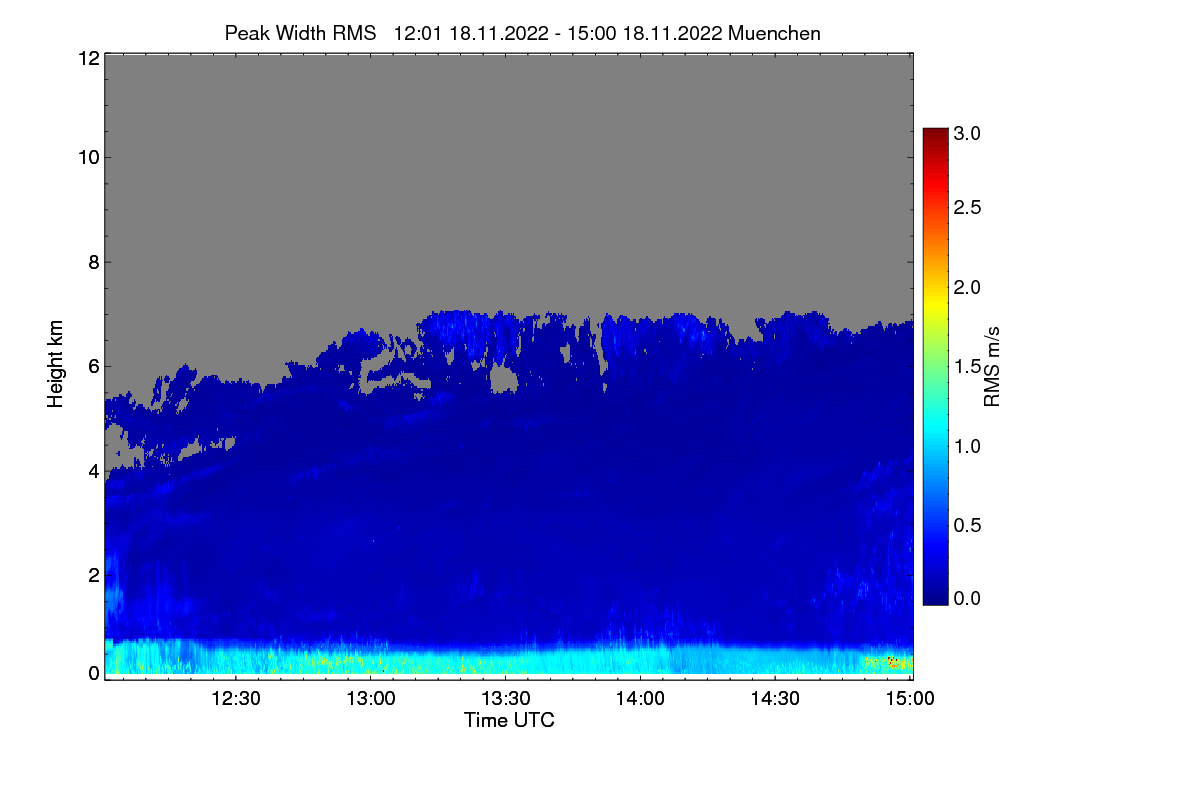Click the height axis '4' tick label
Image resolution: width=1200 pixels, height=800 pixels.
pyautogui.click(x=93, y=470)
